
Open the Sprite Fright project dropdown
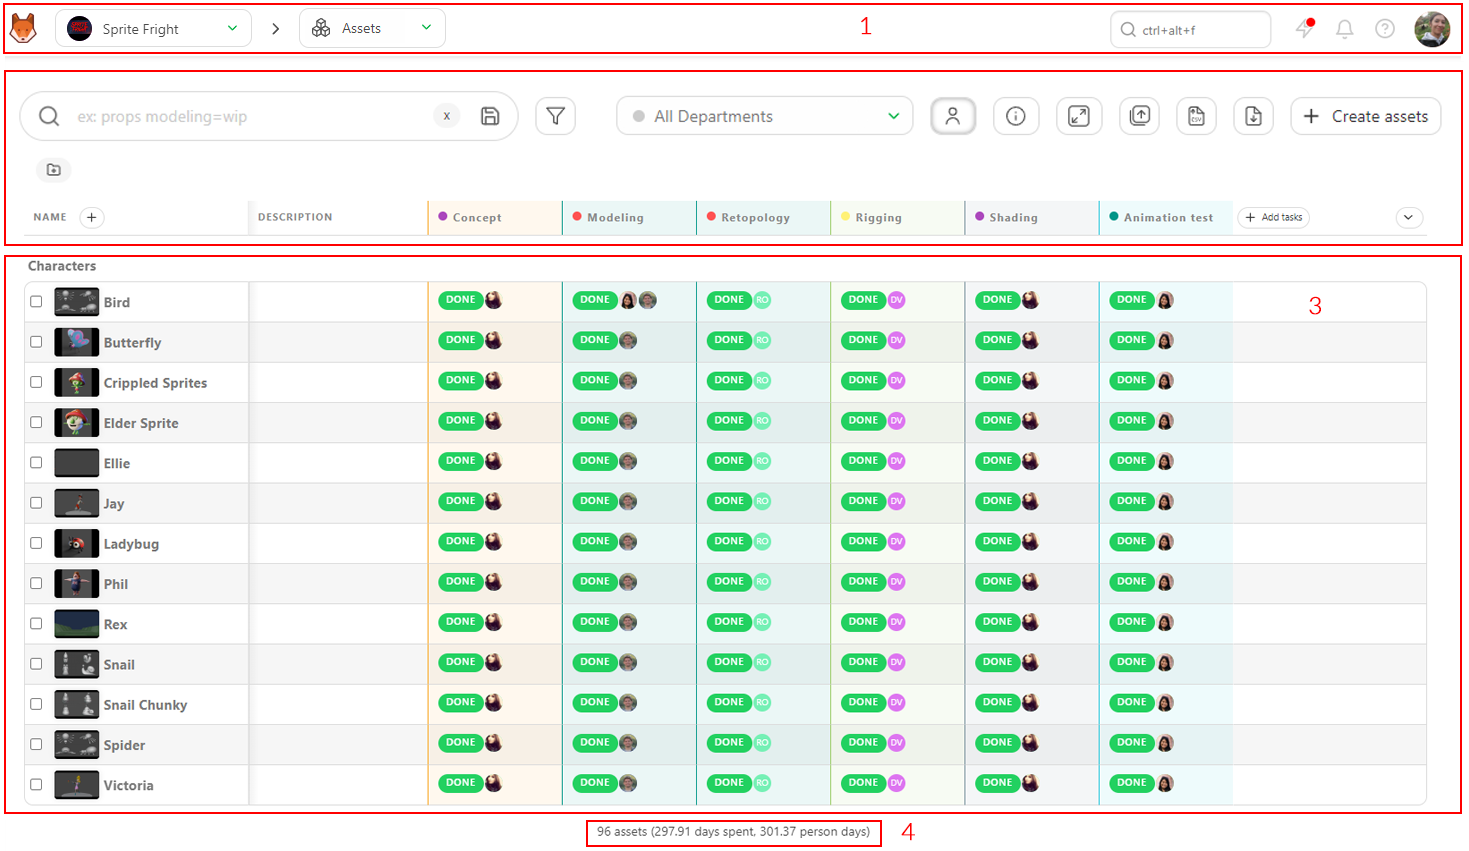(x=153, y=29)
